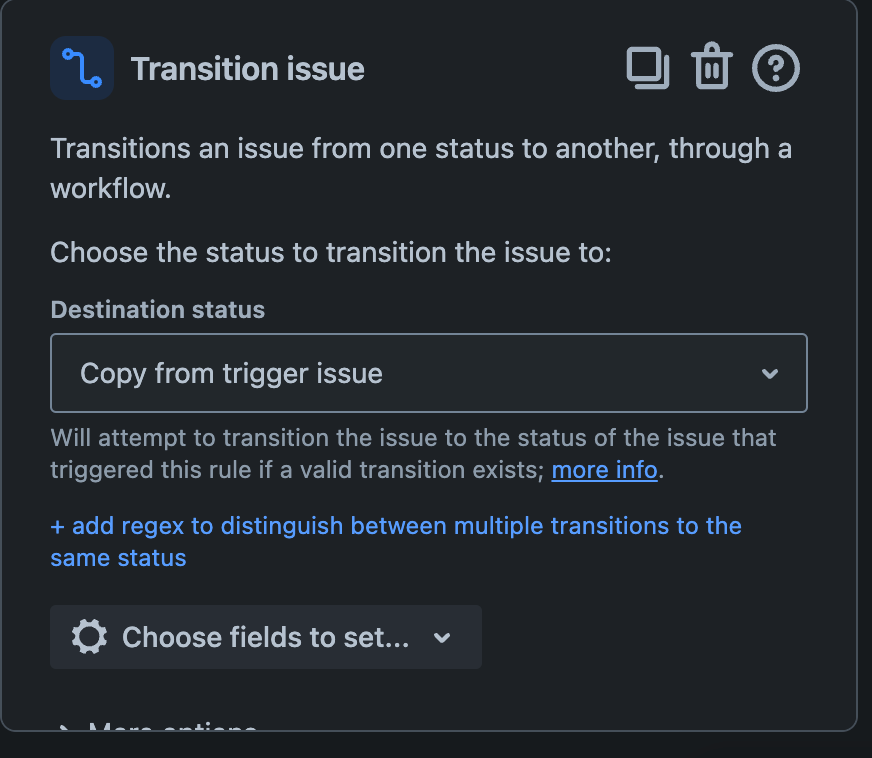Click the gear icon on Choose fields
This screenshot has width=872, height=758.
click(x=89, y=637)
